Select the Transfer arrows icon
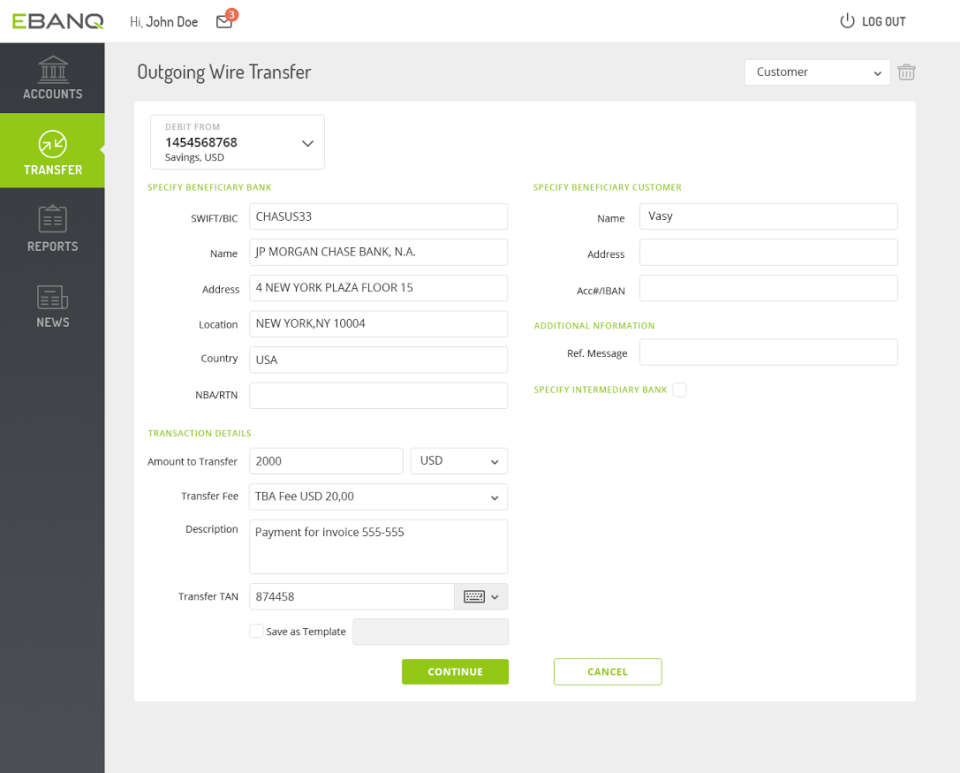Screen dimensions: 960x773 (53, 144)
